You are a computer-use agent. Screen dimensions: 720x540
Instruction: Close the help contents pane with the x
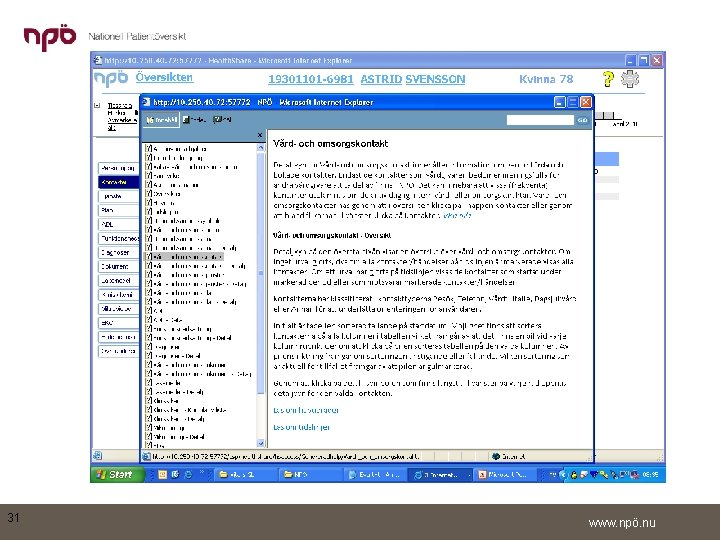point(260,135)
